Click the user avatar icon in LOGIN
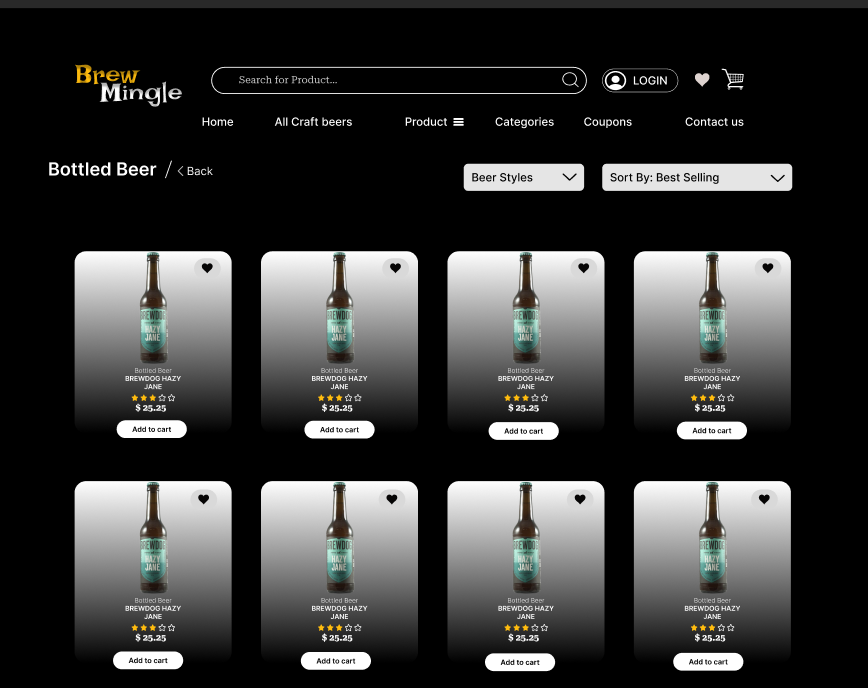This screenshot has width=868, height=688. pyautogui.click(x=615, y=80)
